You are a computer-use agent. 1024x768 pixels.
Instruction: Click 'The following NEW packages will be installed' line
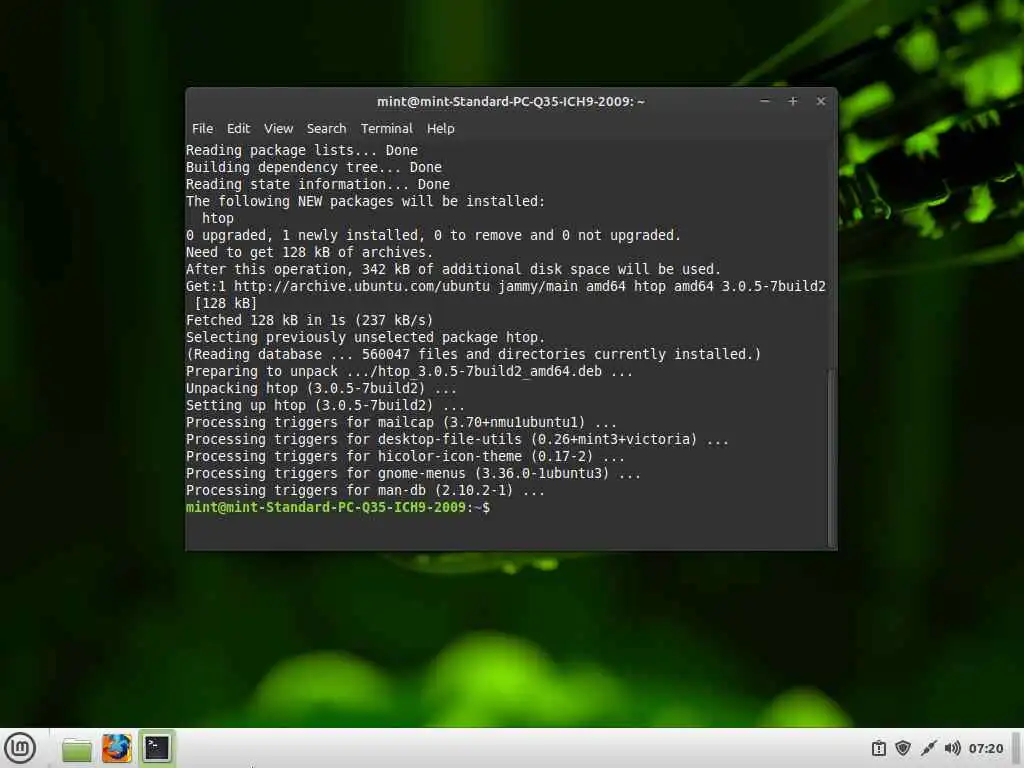pyautogui.click(x=365, y=201)
